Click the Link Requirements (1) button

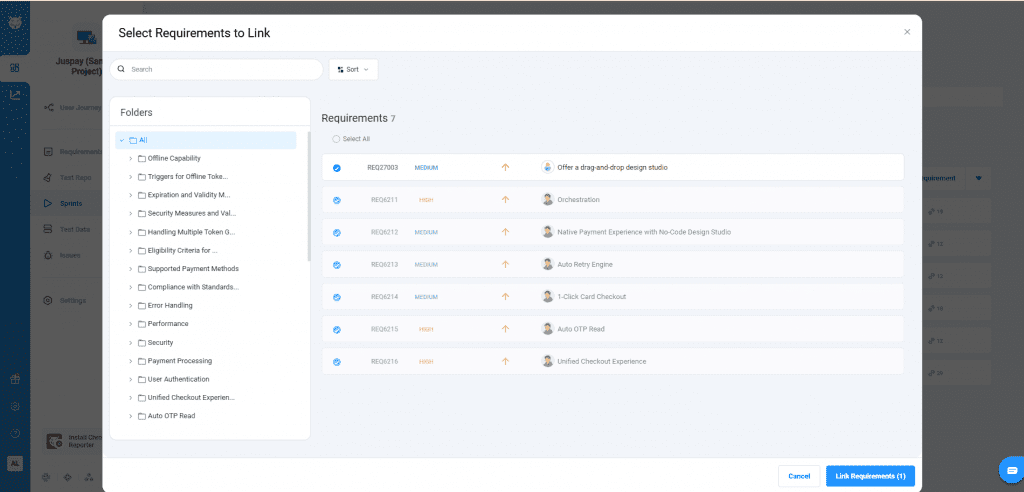point(870,476)
